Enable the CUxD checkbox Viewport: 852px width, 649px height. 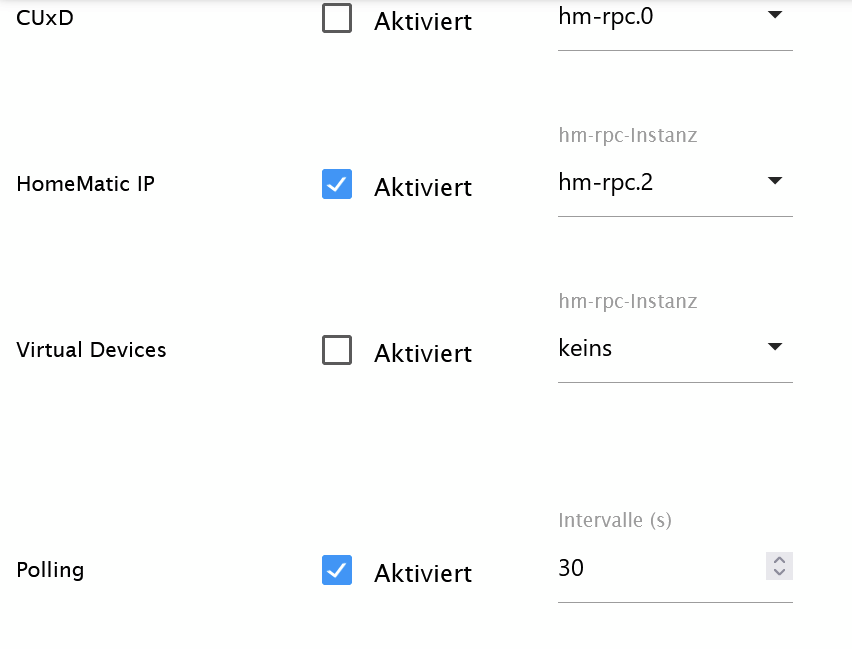point(337,19)
